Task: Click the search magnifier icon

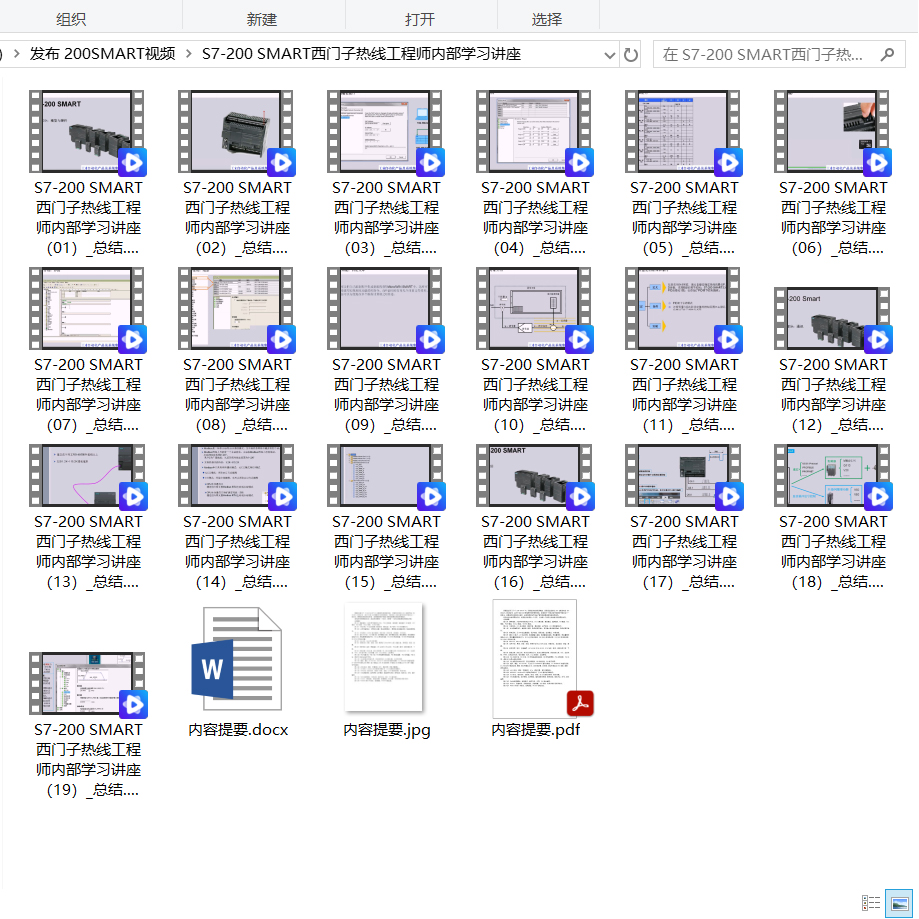Action: (887, 55)
